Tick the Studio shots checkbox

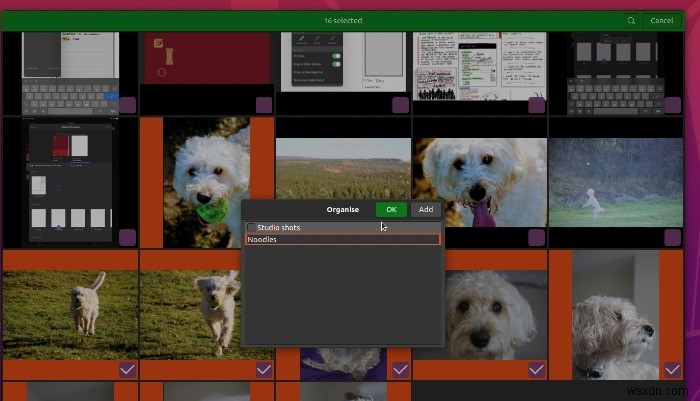[251, 227]
